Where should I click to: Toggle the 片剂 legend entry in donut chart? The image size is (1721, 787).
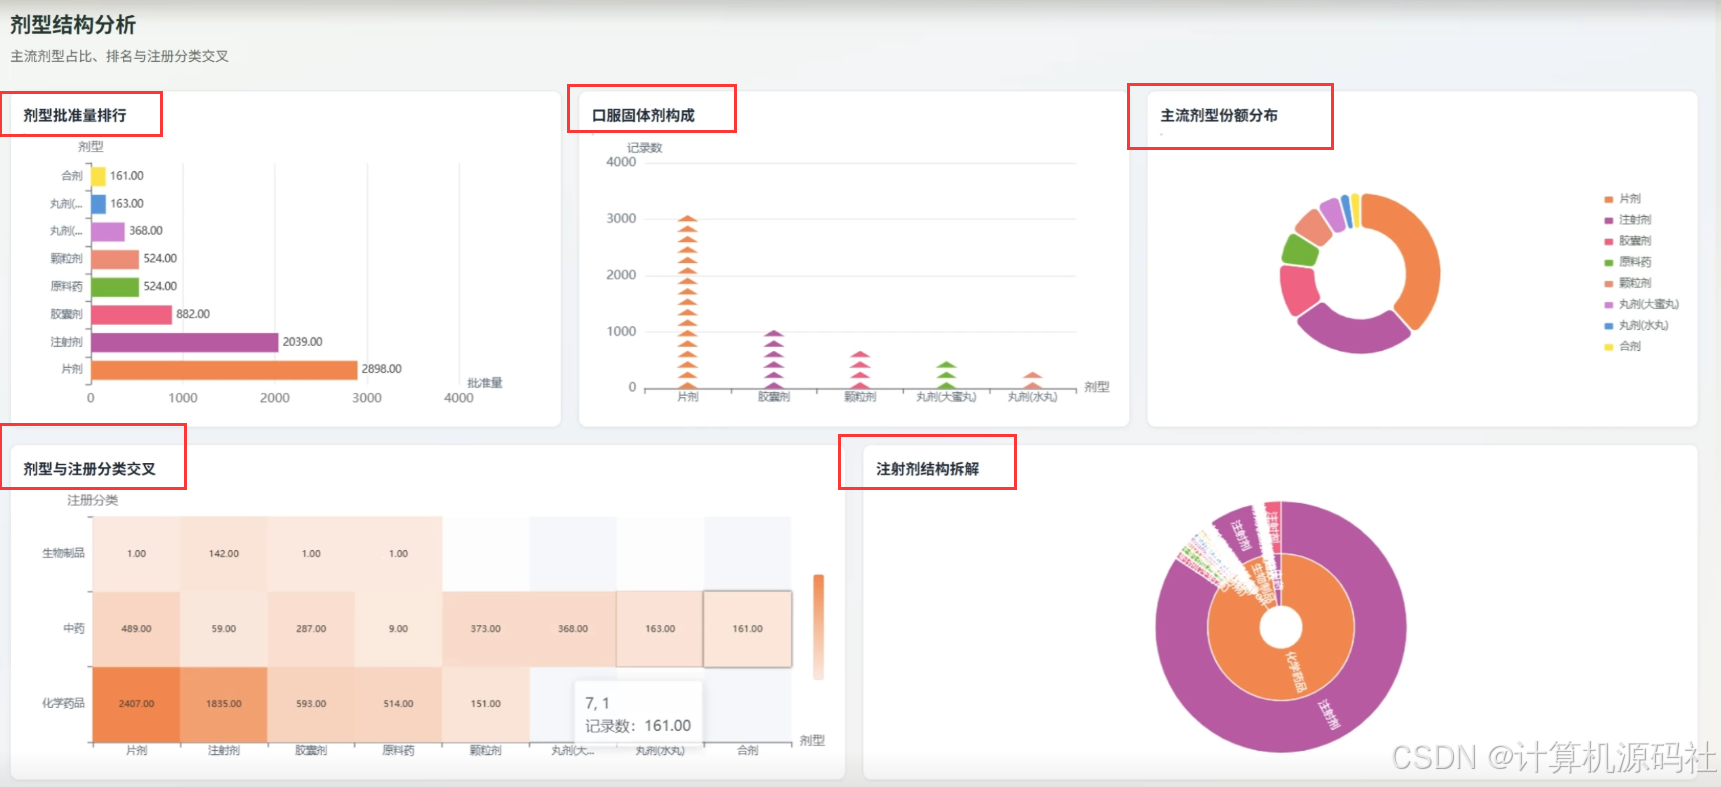pos(1622,199)
